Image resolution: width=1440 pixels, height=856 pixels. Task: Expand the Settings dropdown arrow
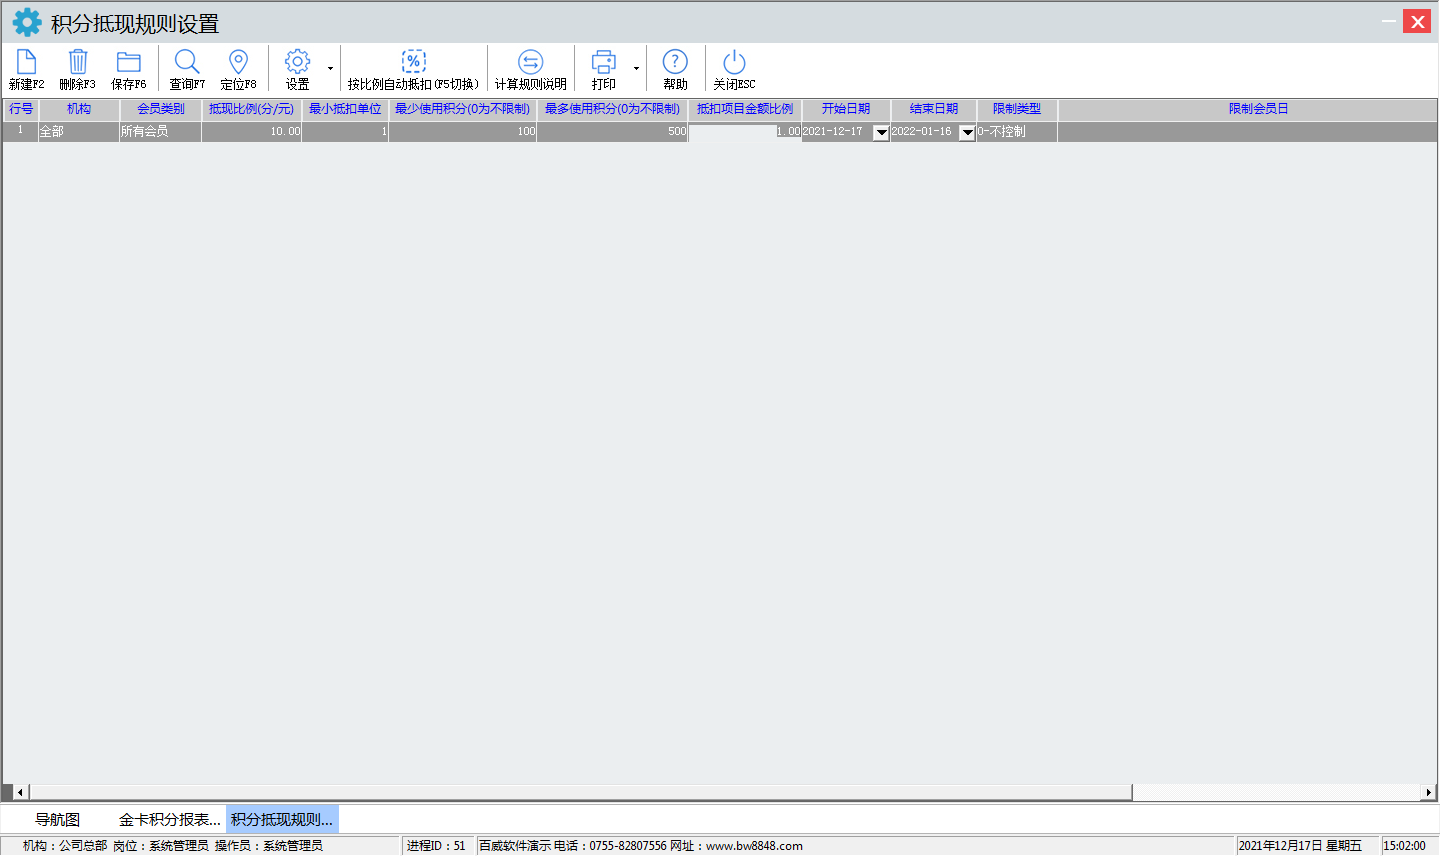[330, 69]
